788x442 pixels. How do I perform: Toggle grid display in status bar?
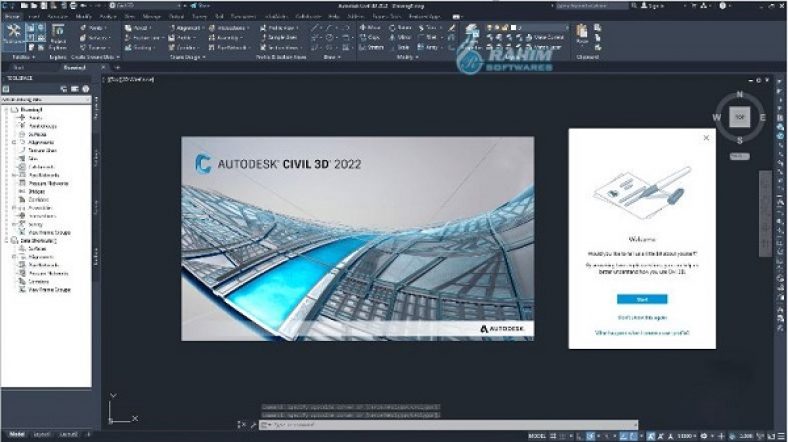pos(553,436)
